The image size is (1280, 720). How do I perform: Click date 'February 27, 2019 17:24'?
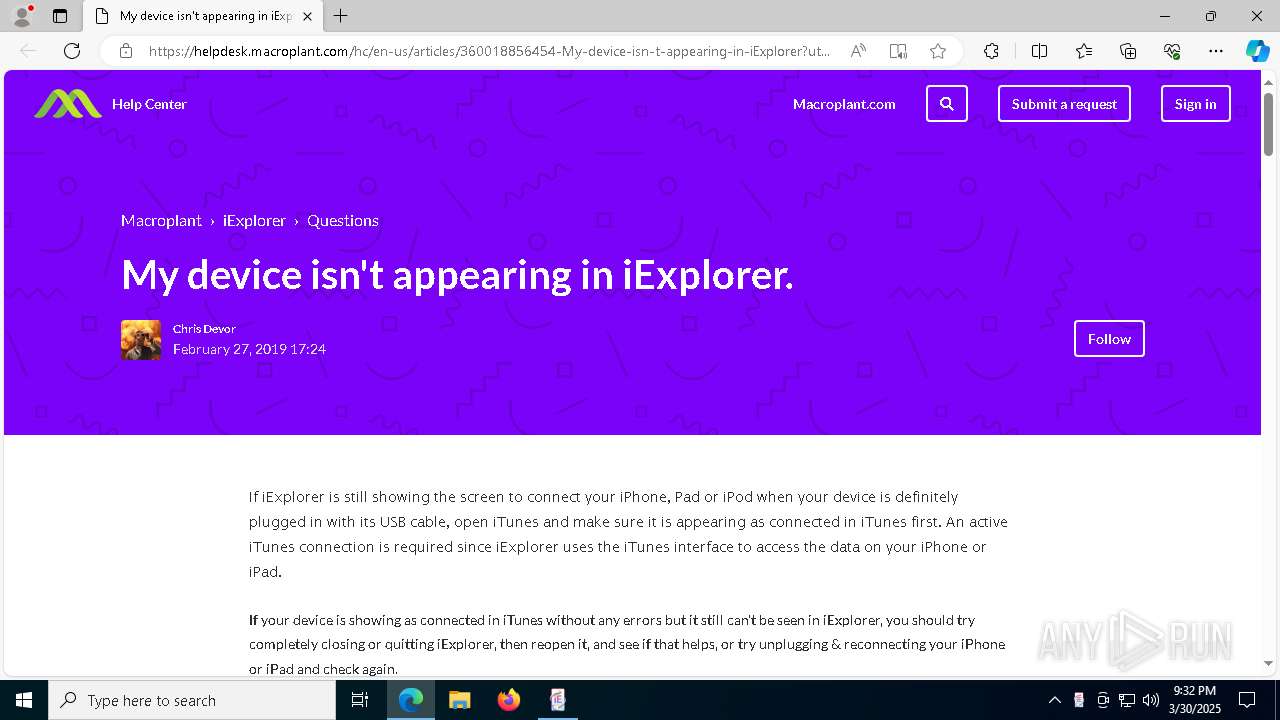[x=249, y=349]
